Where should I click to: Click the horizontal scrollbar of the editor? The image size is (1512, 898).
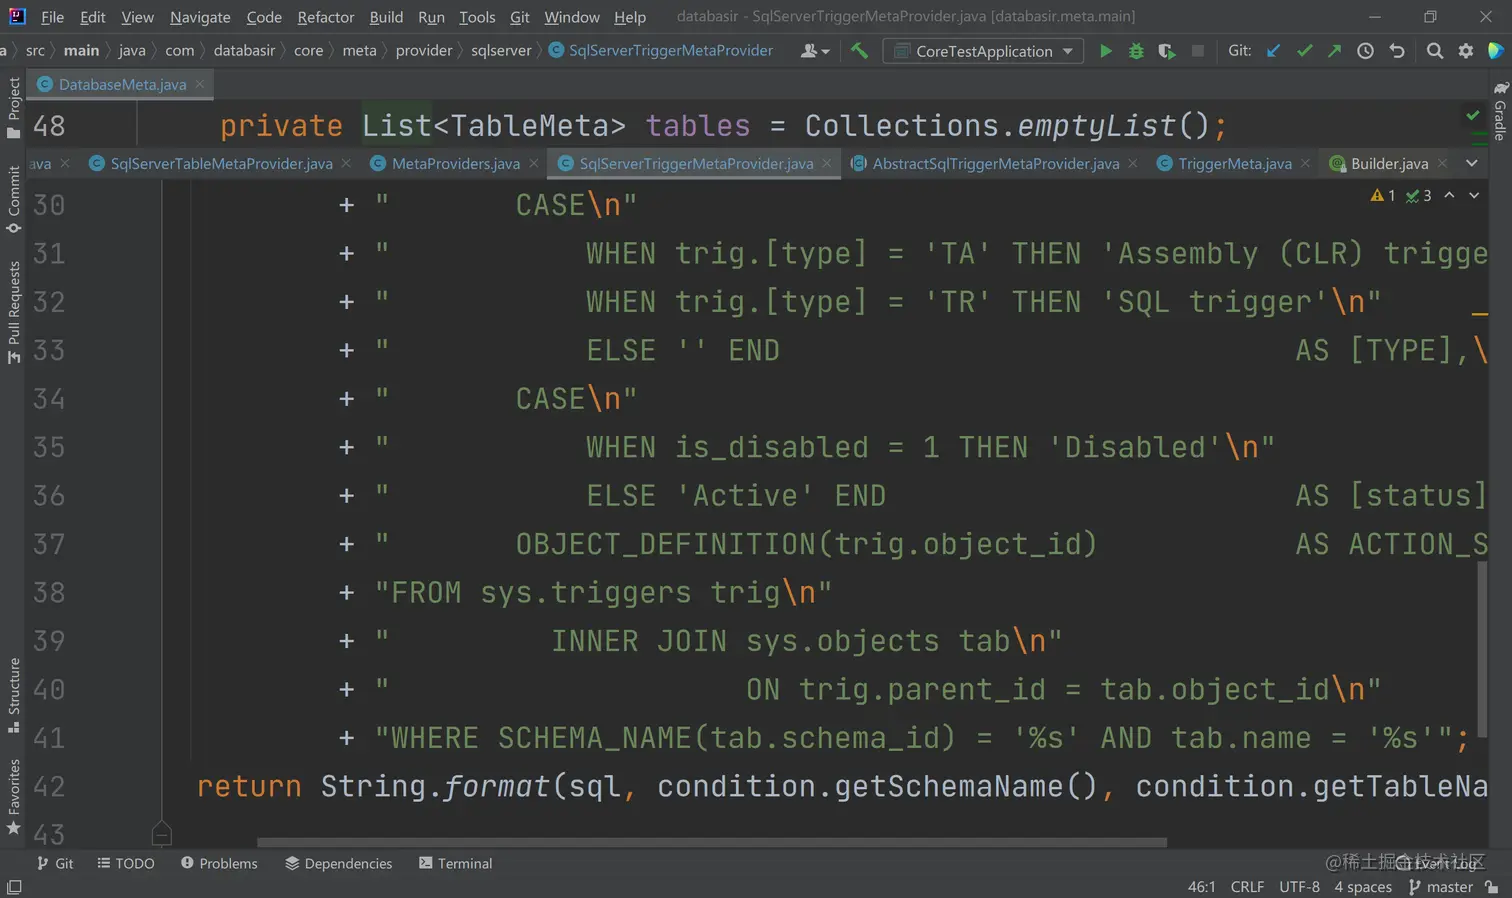click(x=712, y=842)
